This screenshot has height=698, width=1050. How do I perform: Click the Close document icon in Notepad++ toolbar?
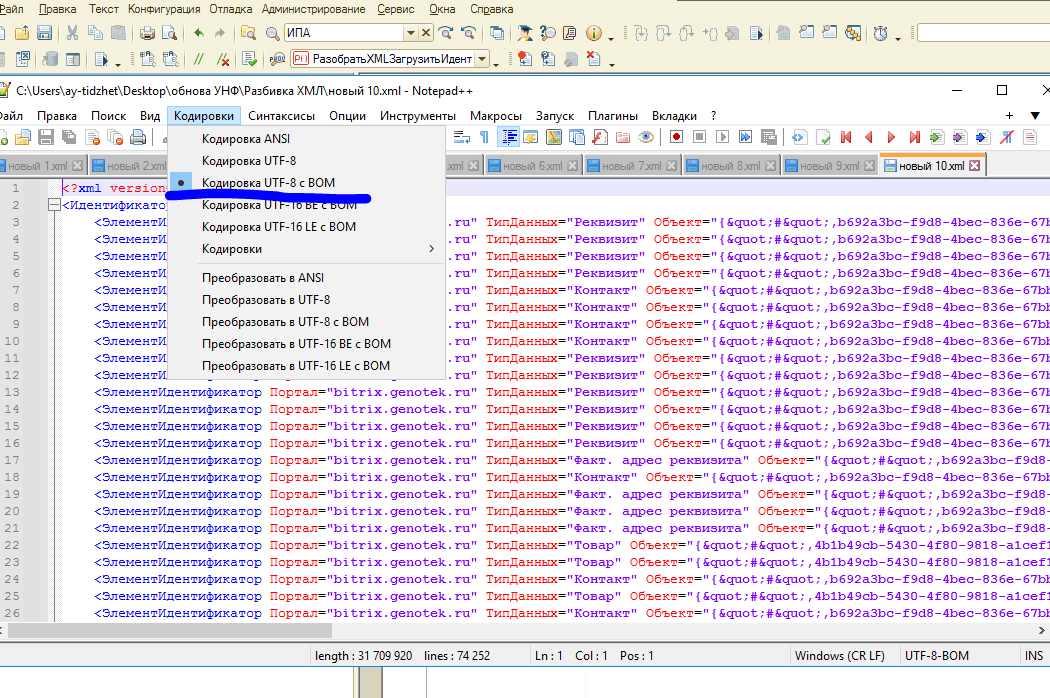click(92, 137)
